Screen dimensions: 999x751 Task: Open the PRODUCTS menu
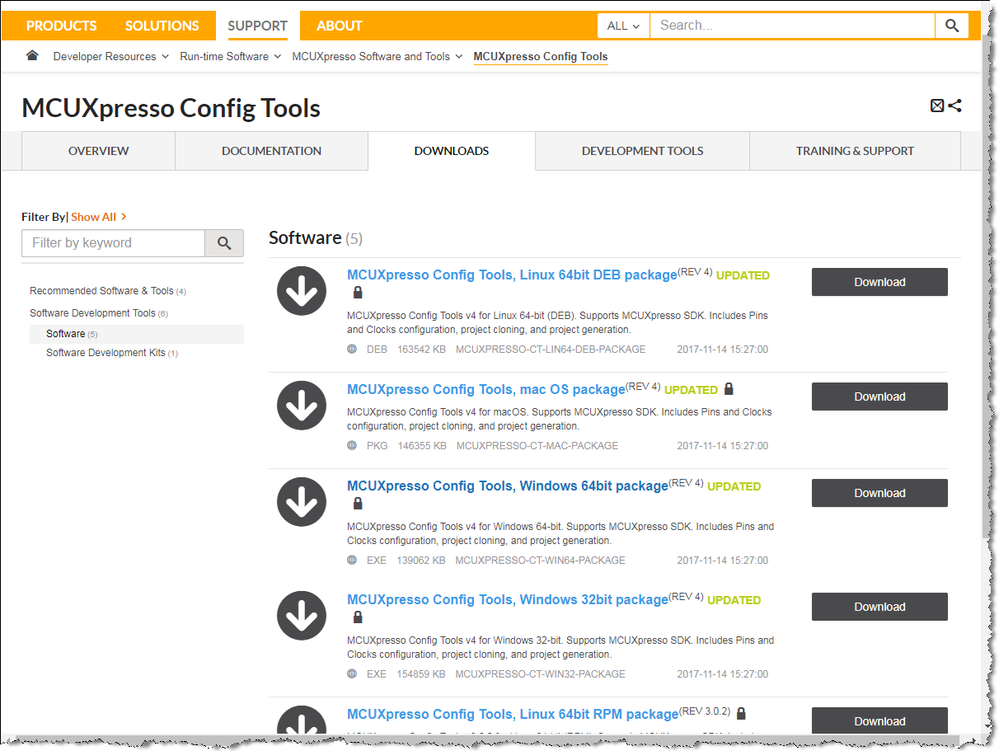pos(61,25)
